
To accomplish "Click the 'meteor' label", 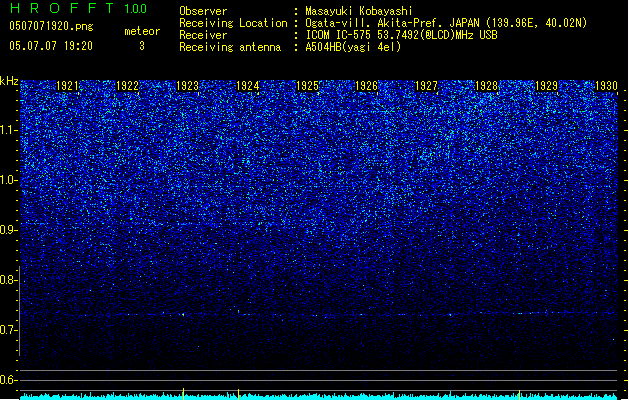I will (x=142, y=31).
